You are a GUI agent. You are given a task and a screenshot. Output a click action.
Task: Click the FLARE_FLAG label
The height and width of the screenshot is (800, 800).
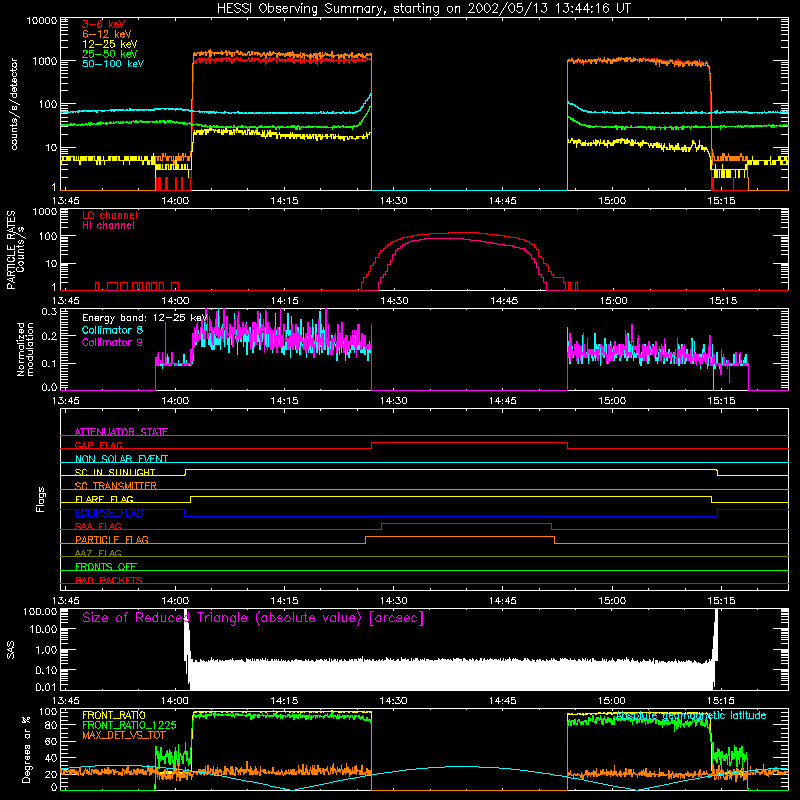(x=104, y=499)
